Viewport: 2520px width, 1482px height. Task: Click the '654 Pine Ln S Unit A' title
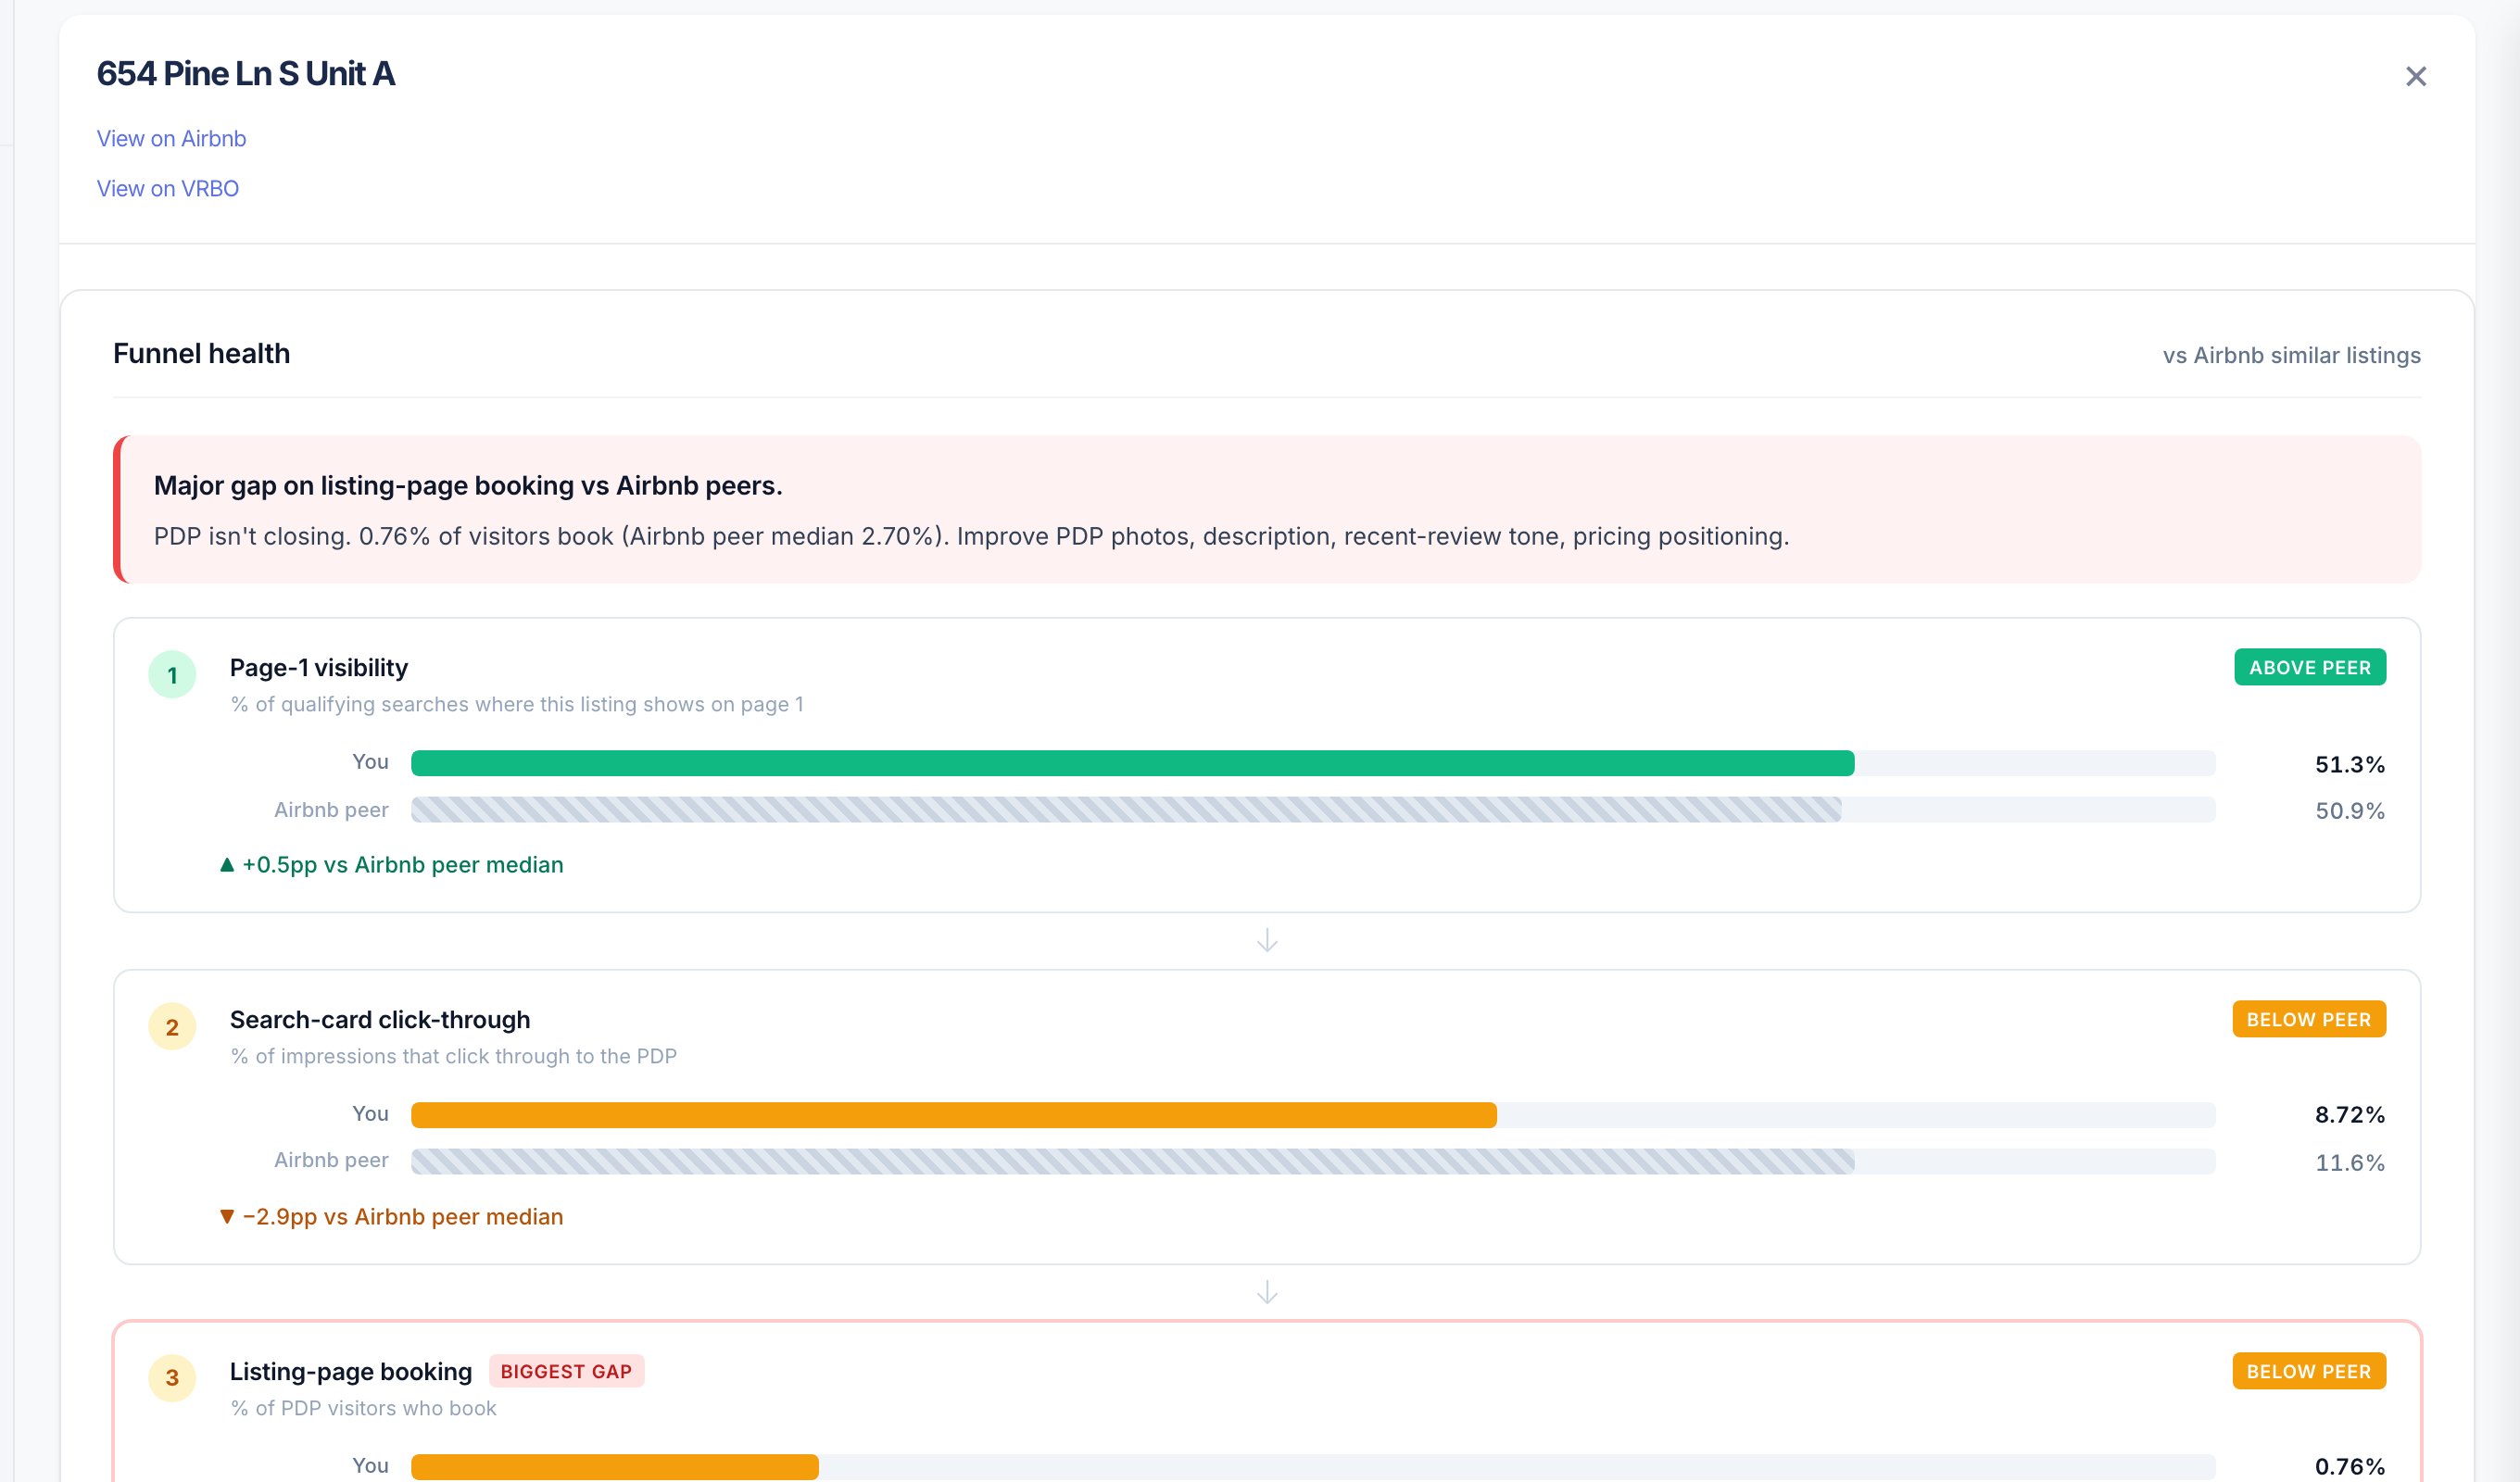point(246,74)
